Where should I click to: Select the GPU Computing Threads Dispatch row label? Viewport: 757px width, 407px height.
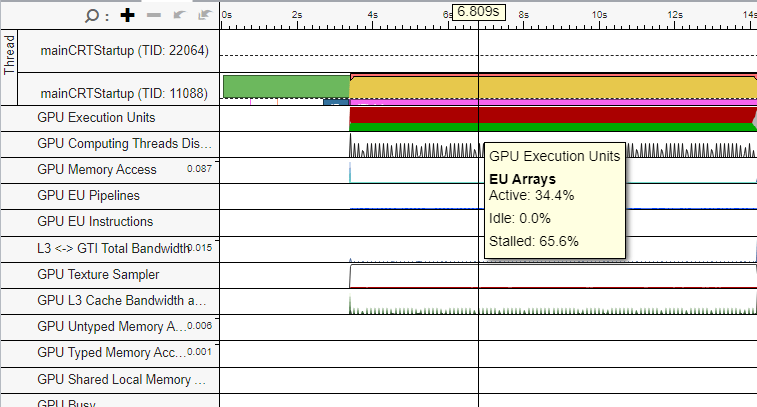(x=124, y=144)
